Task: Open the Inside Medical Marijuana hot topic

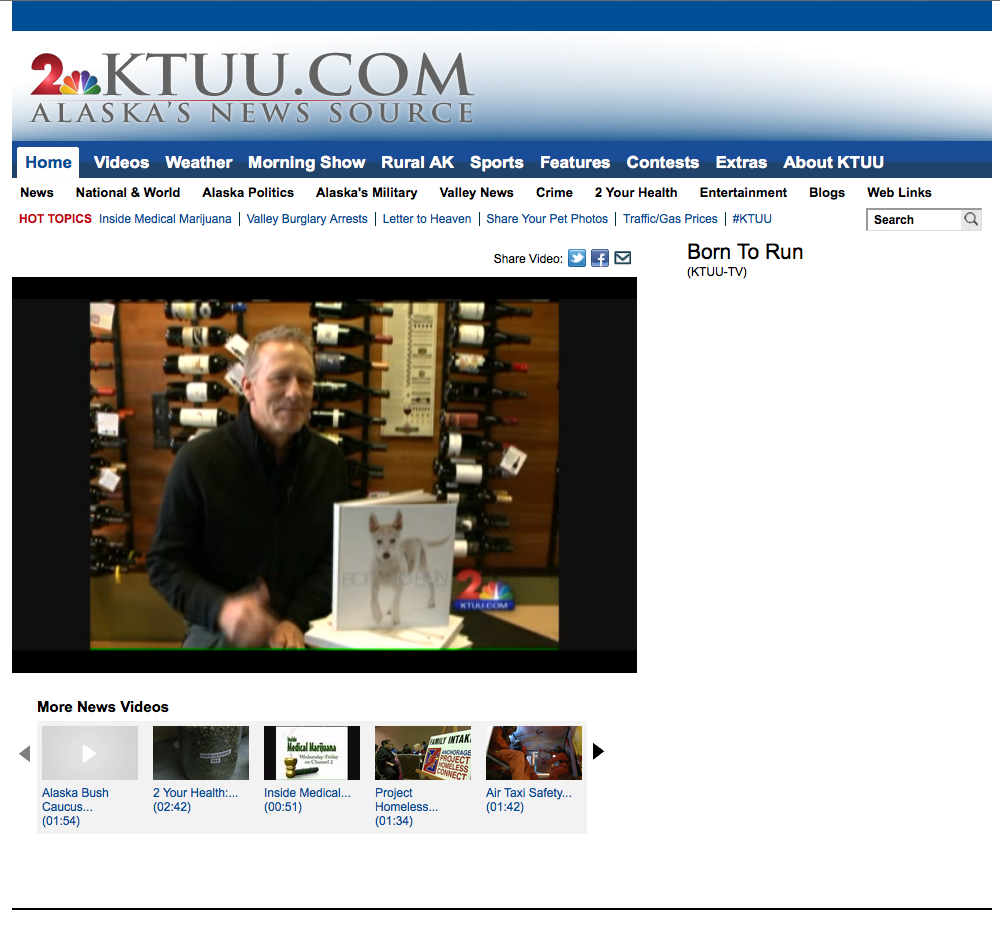Action: [165, 219]
